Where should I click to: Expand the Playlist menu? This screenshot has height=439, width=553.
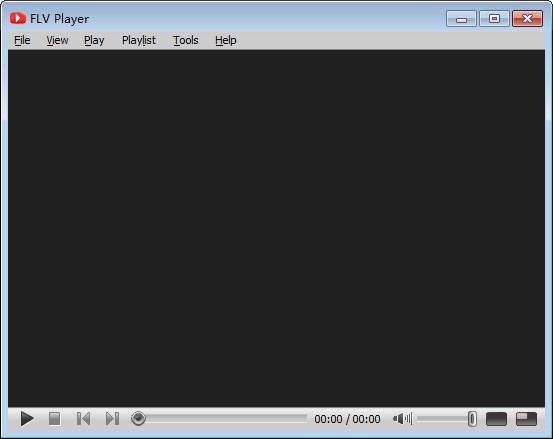[139, 40]
